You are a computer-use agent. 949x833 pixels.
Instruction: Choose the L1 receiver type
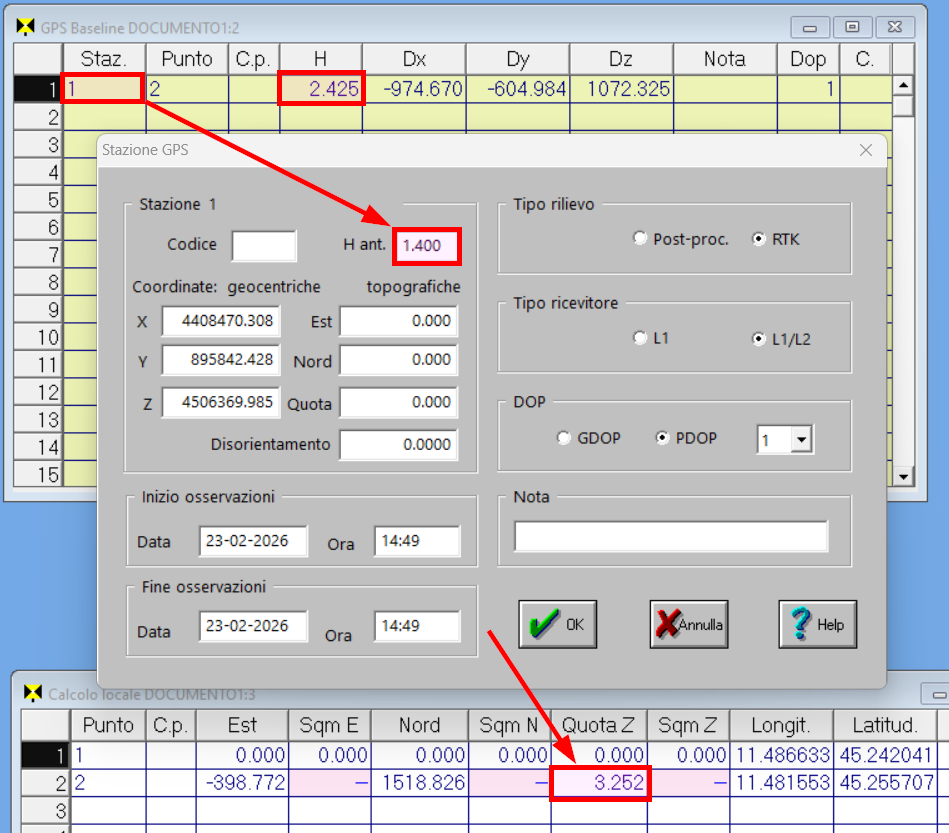pyautogui.click(x=641, y=339)
